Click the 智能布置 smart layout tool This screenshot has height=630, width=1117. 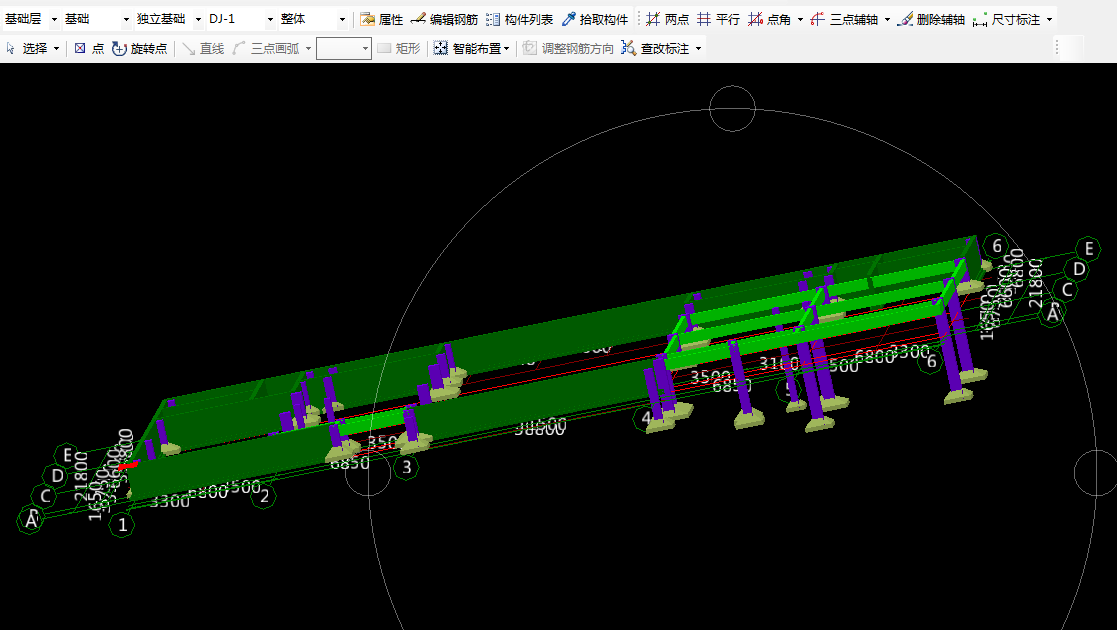tap(467, 48)
